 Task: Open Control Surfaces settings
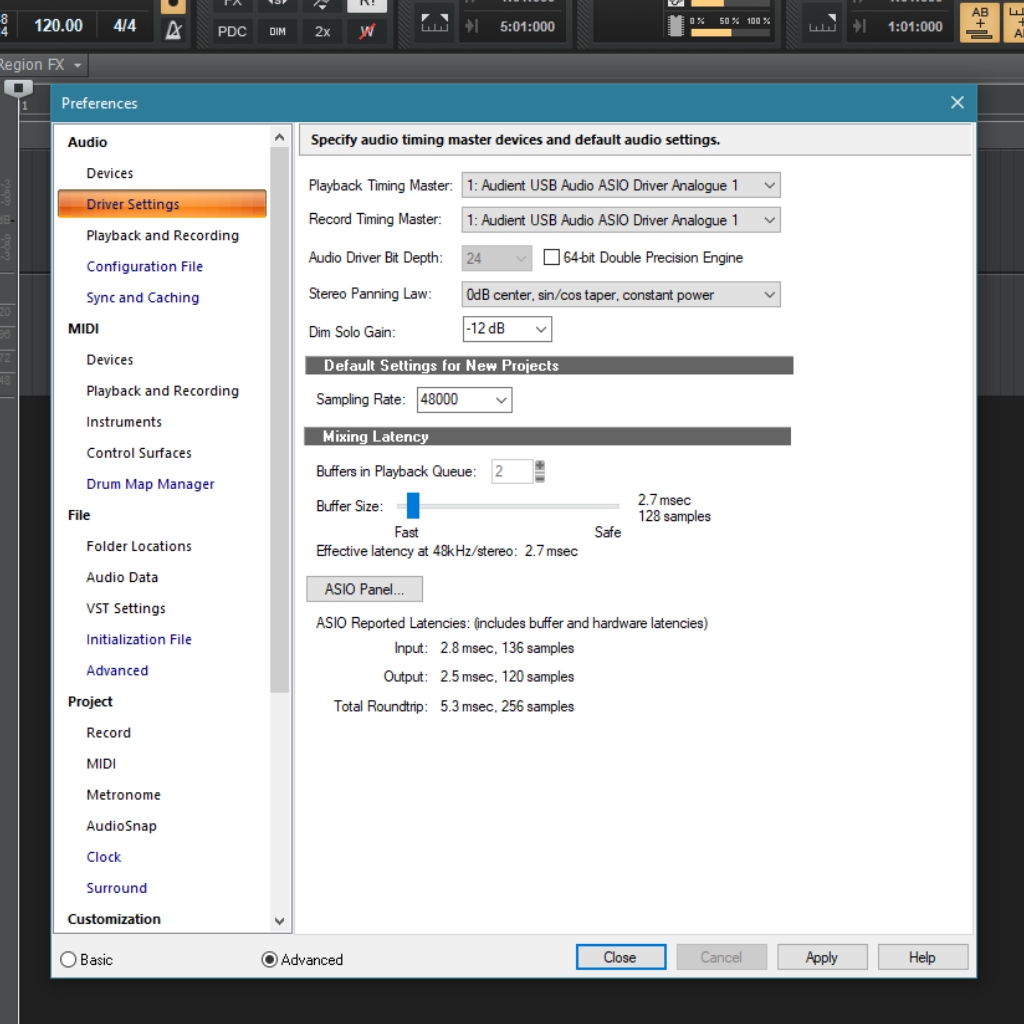(x=139, y=453)
